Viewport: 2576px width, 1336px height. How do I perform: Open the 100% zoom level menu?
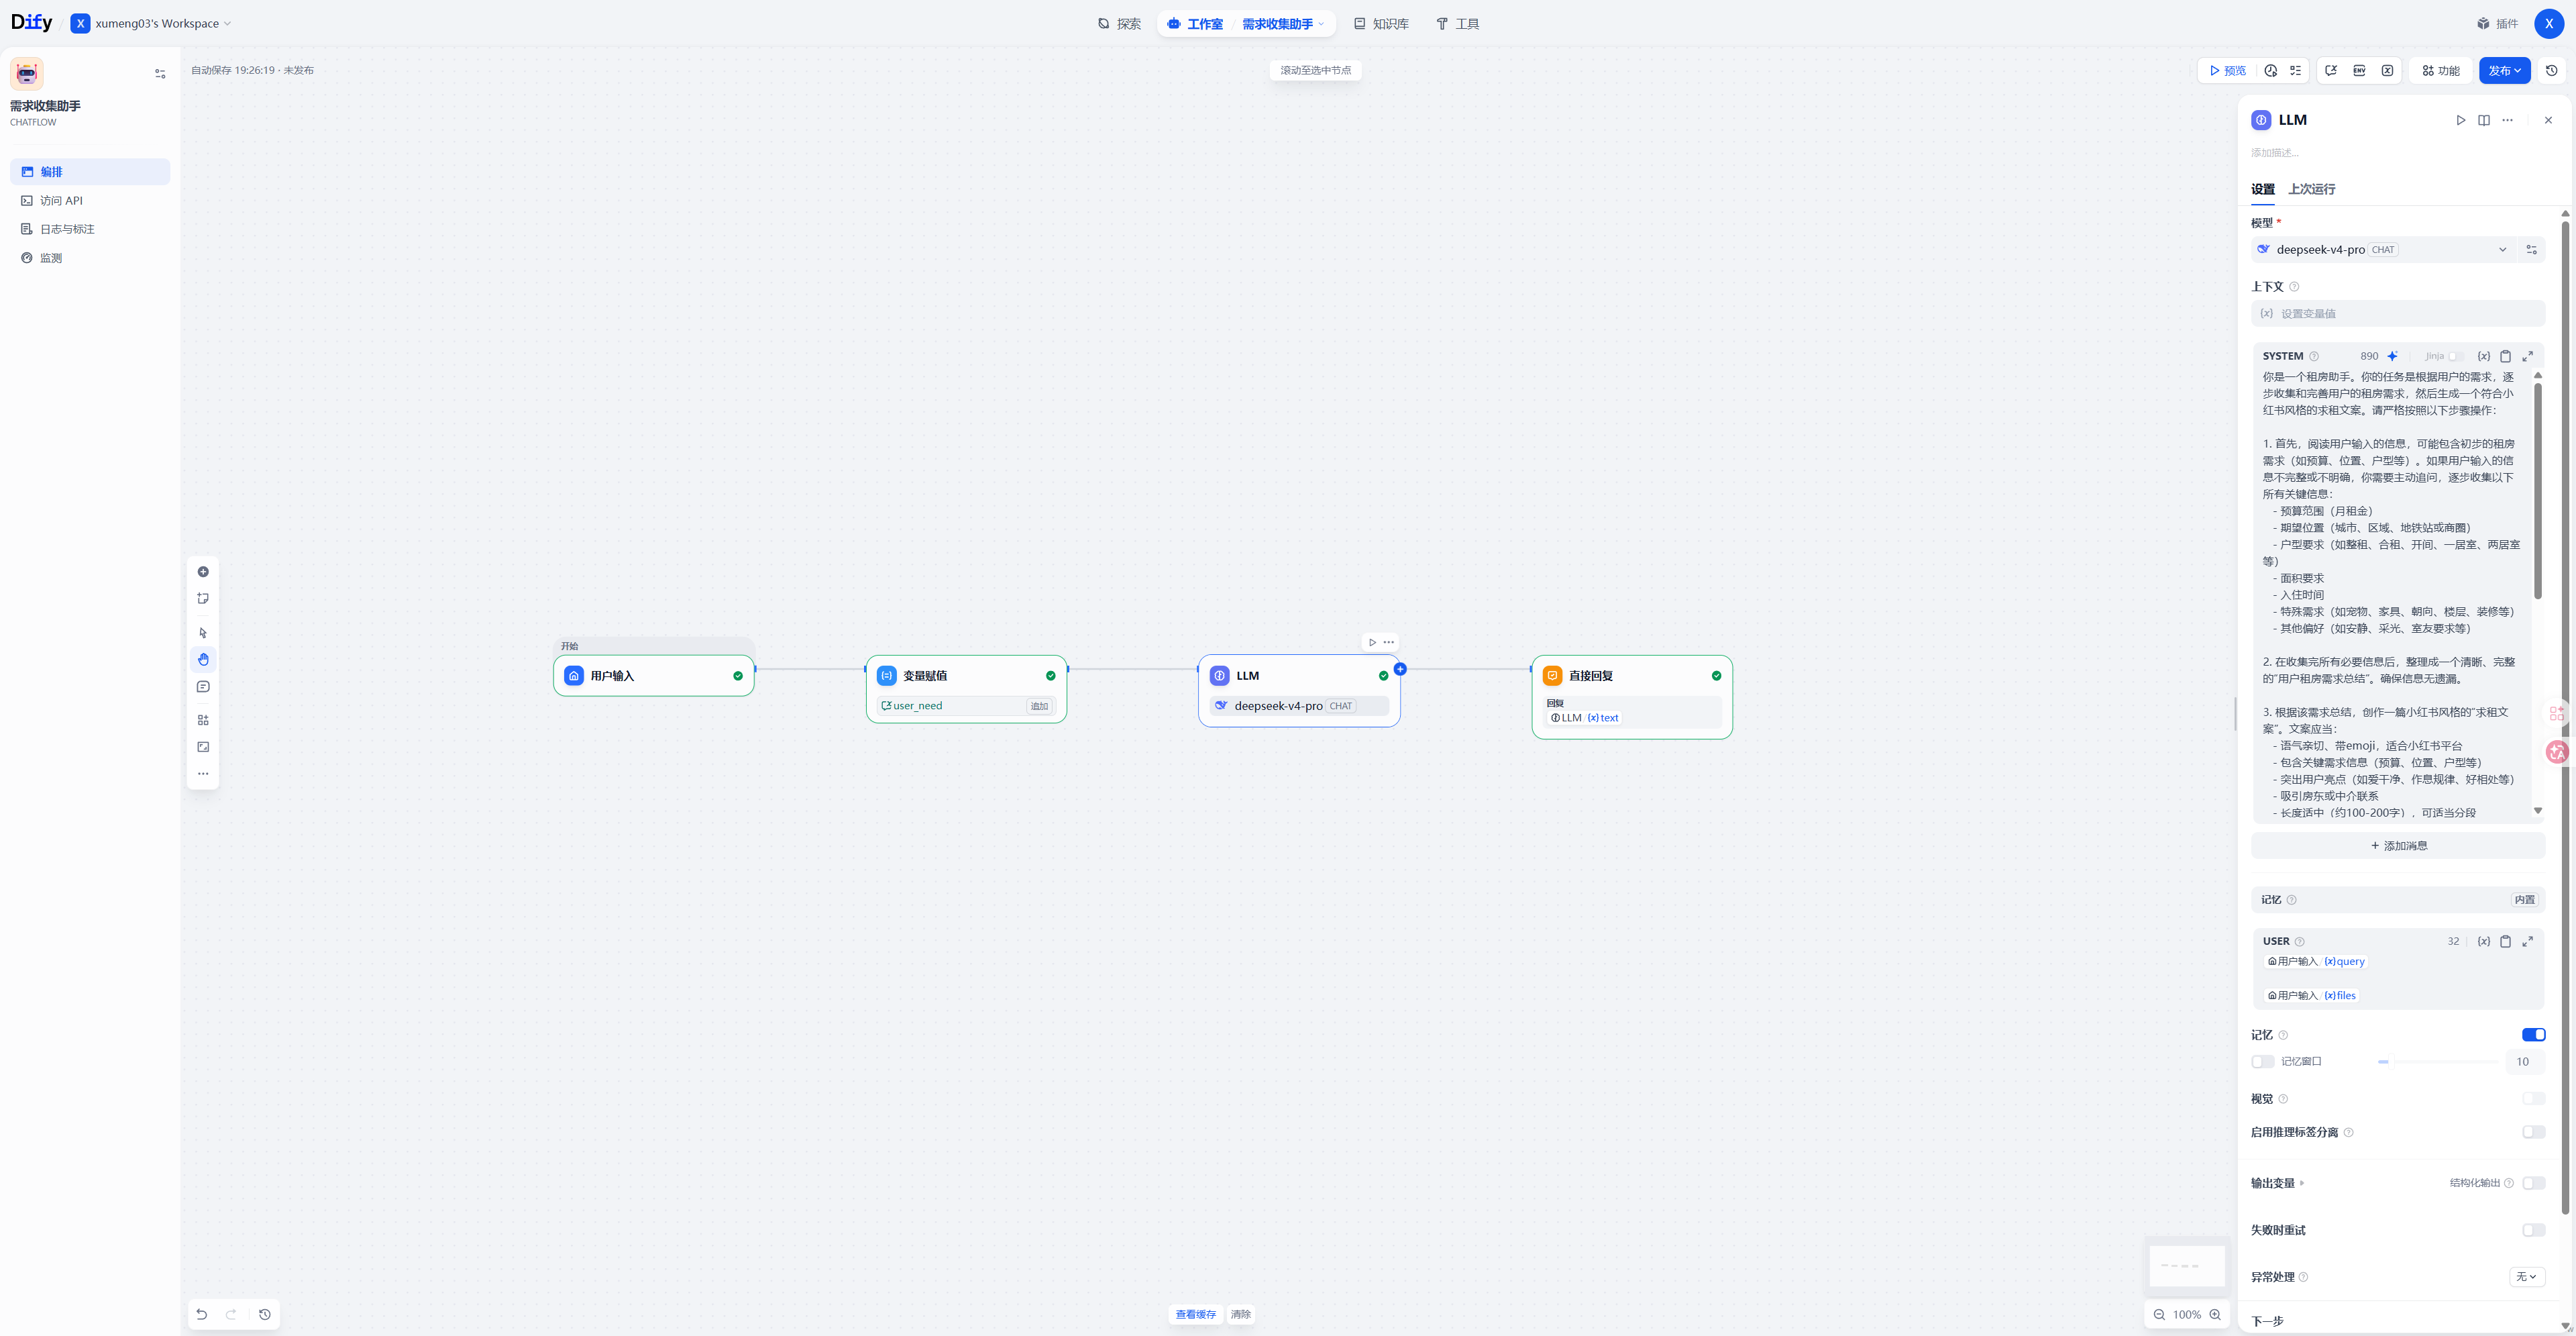point(2186,1314)
